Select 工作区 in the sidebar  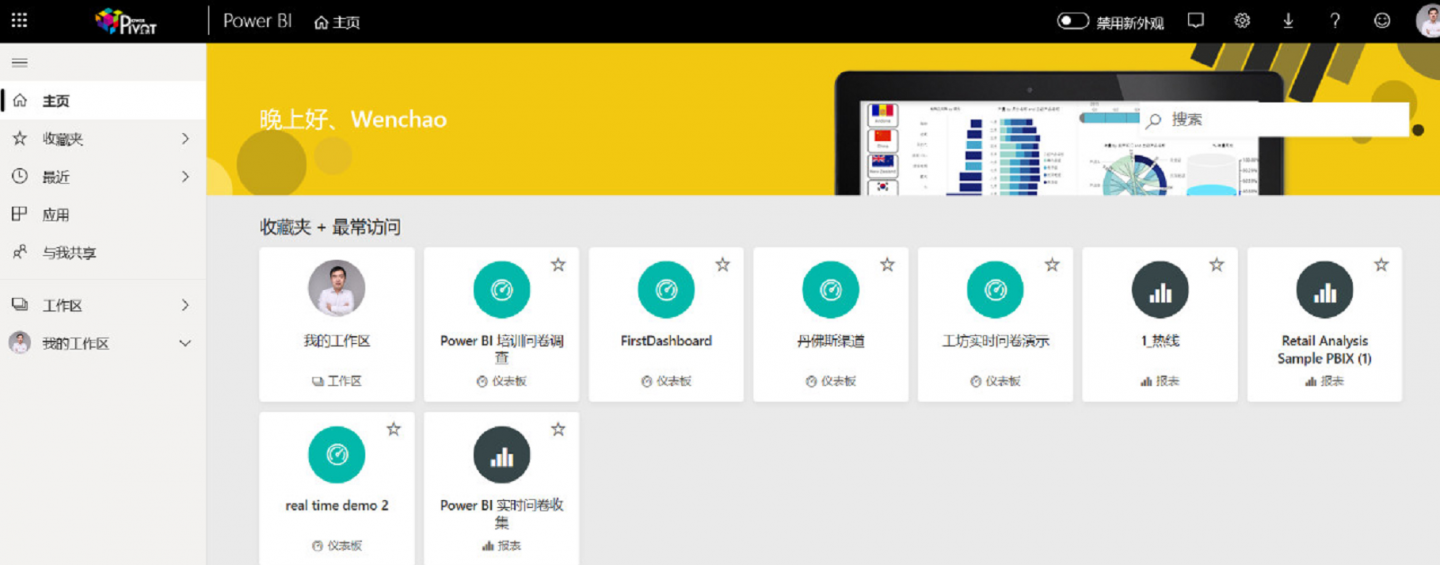(x=103, y=305)
